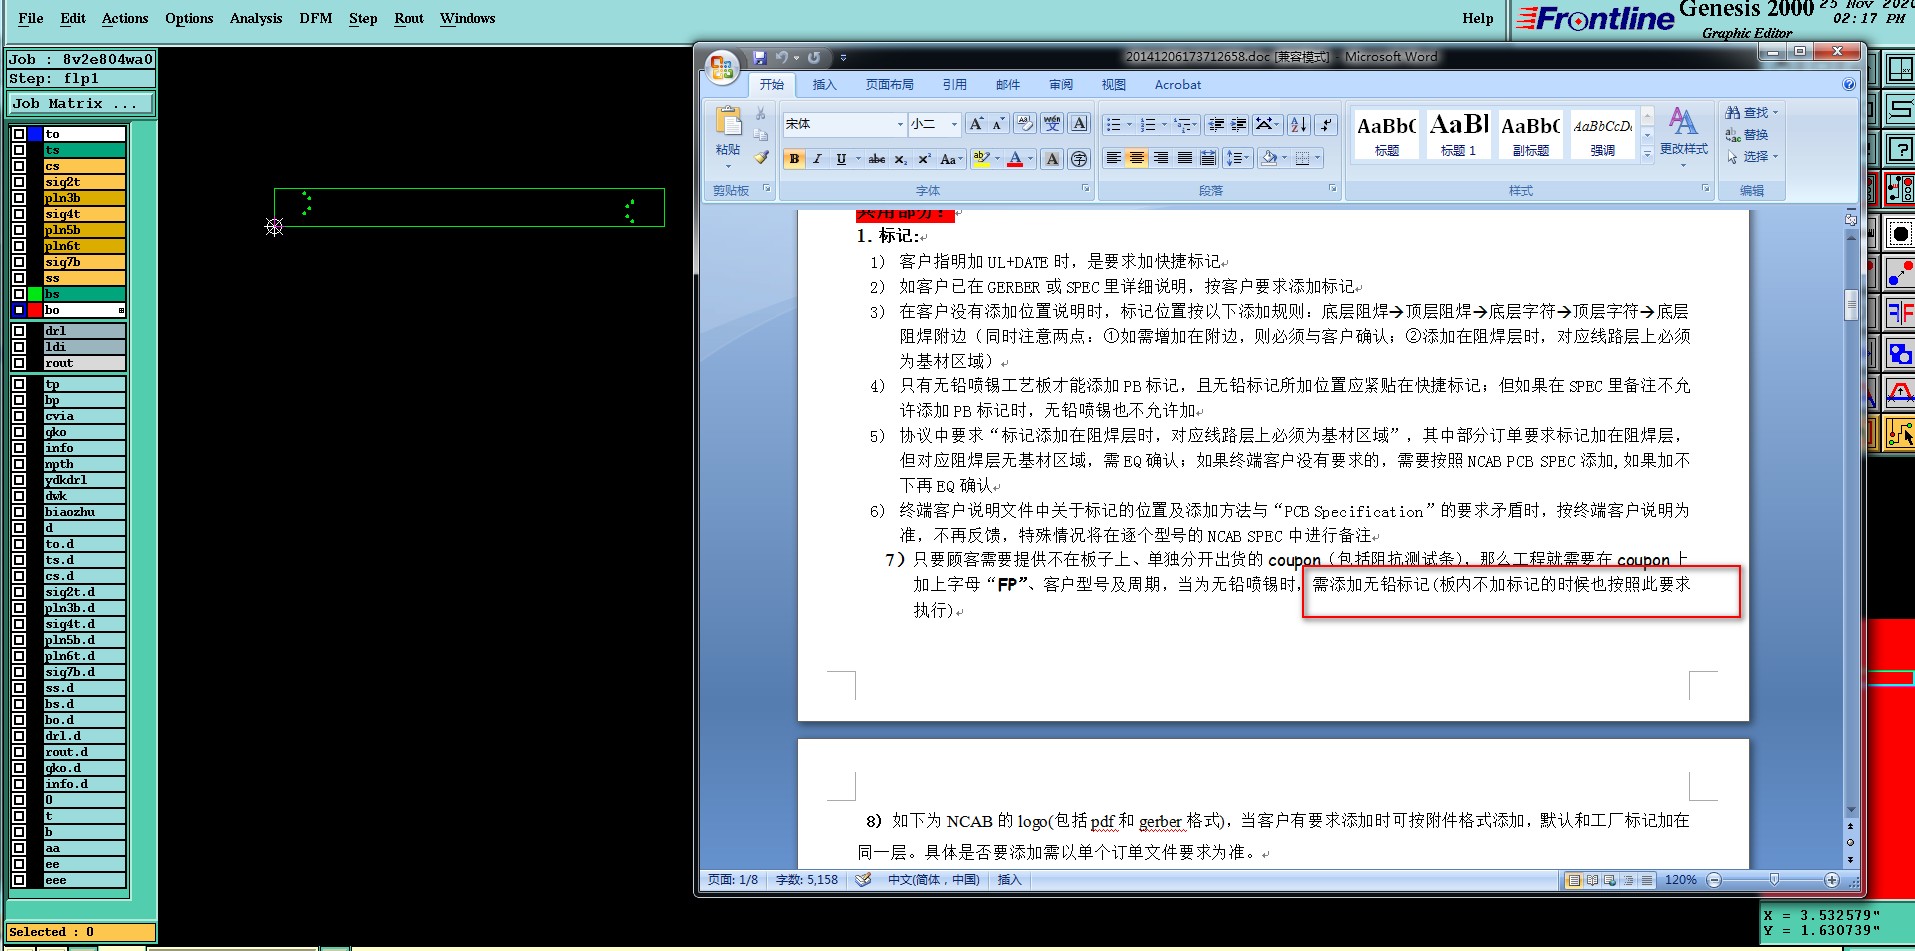Expand the styles gallery more arrow
1915x951 pixels.
pyautogui.click(x=1647, y=153)
